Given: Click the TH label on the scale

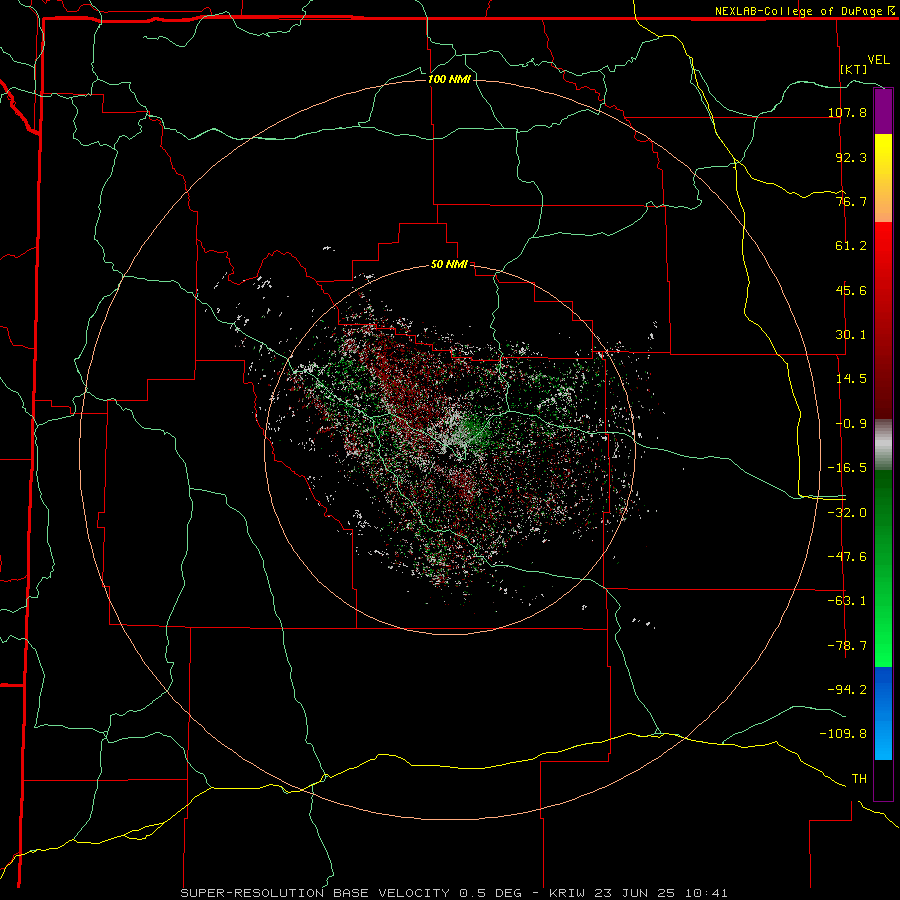Looking at the screenshot, I should tap(859, 778).
